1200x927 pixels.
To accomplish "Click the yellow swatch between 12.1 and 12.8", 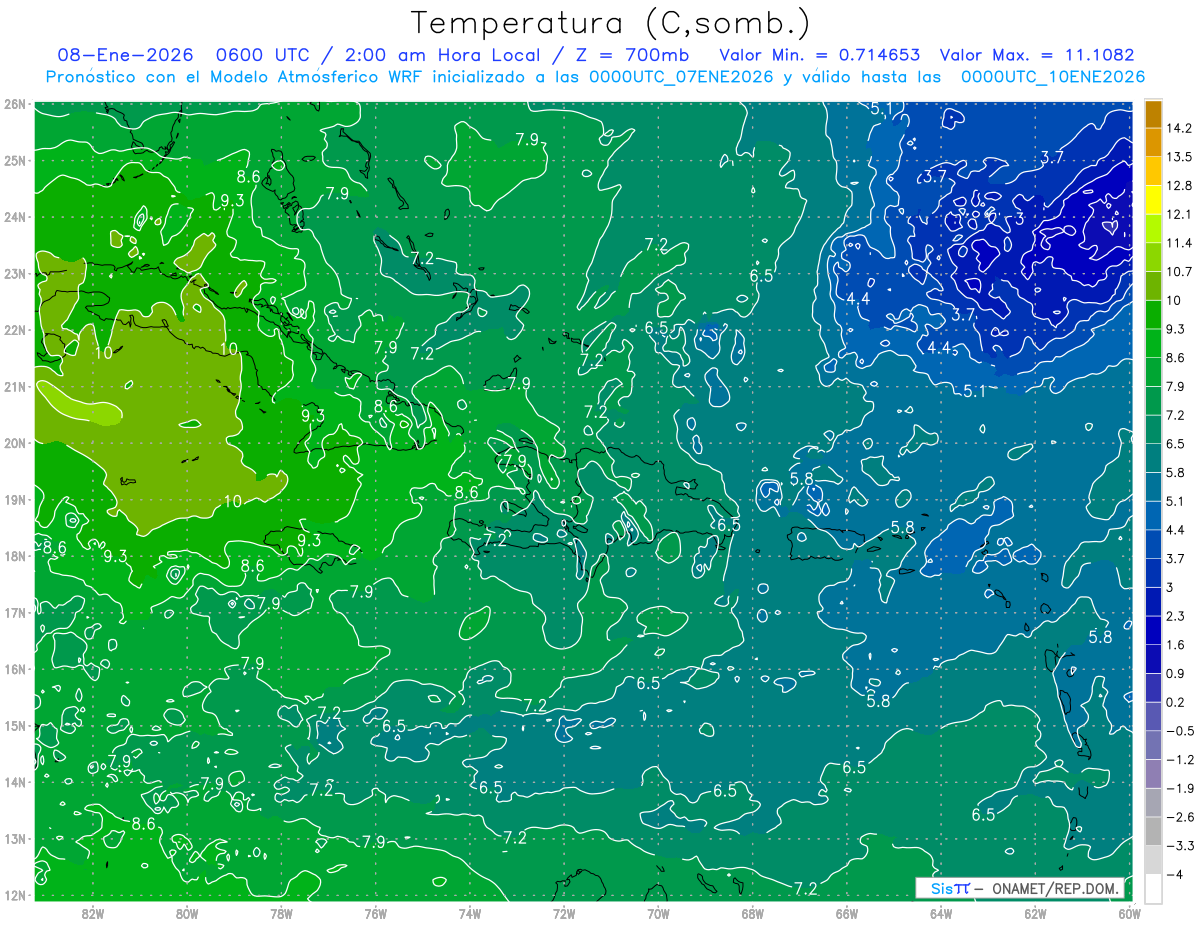I will point(1153,200).
